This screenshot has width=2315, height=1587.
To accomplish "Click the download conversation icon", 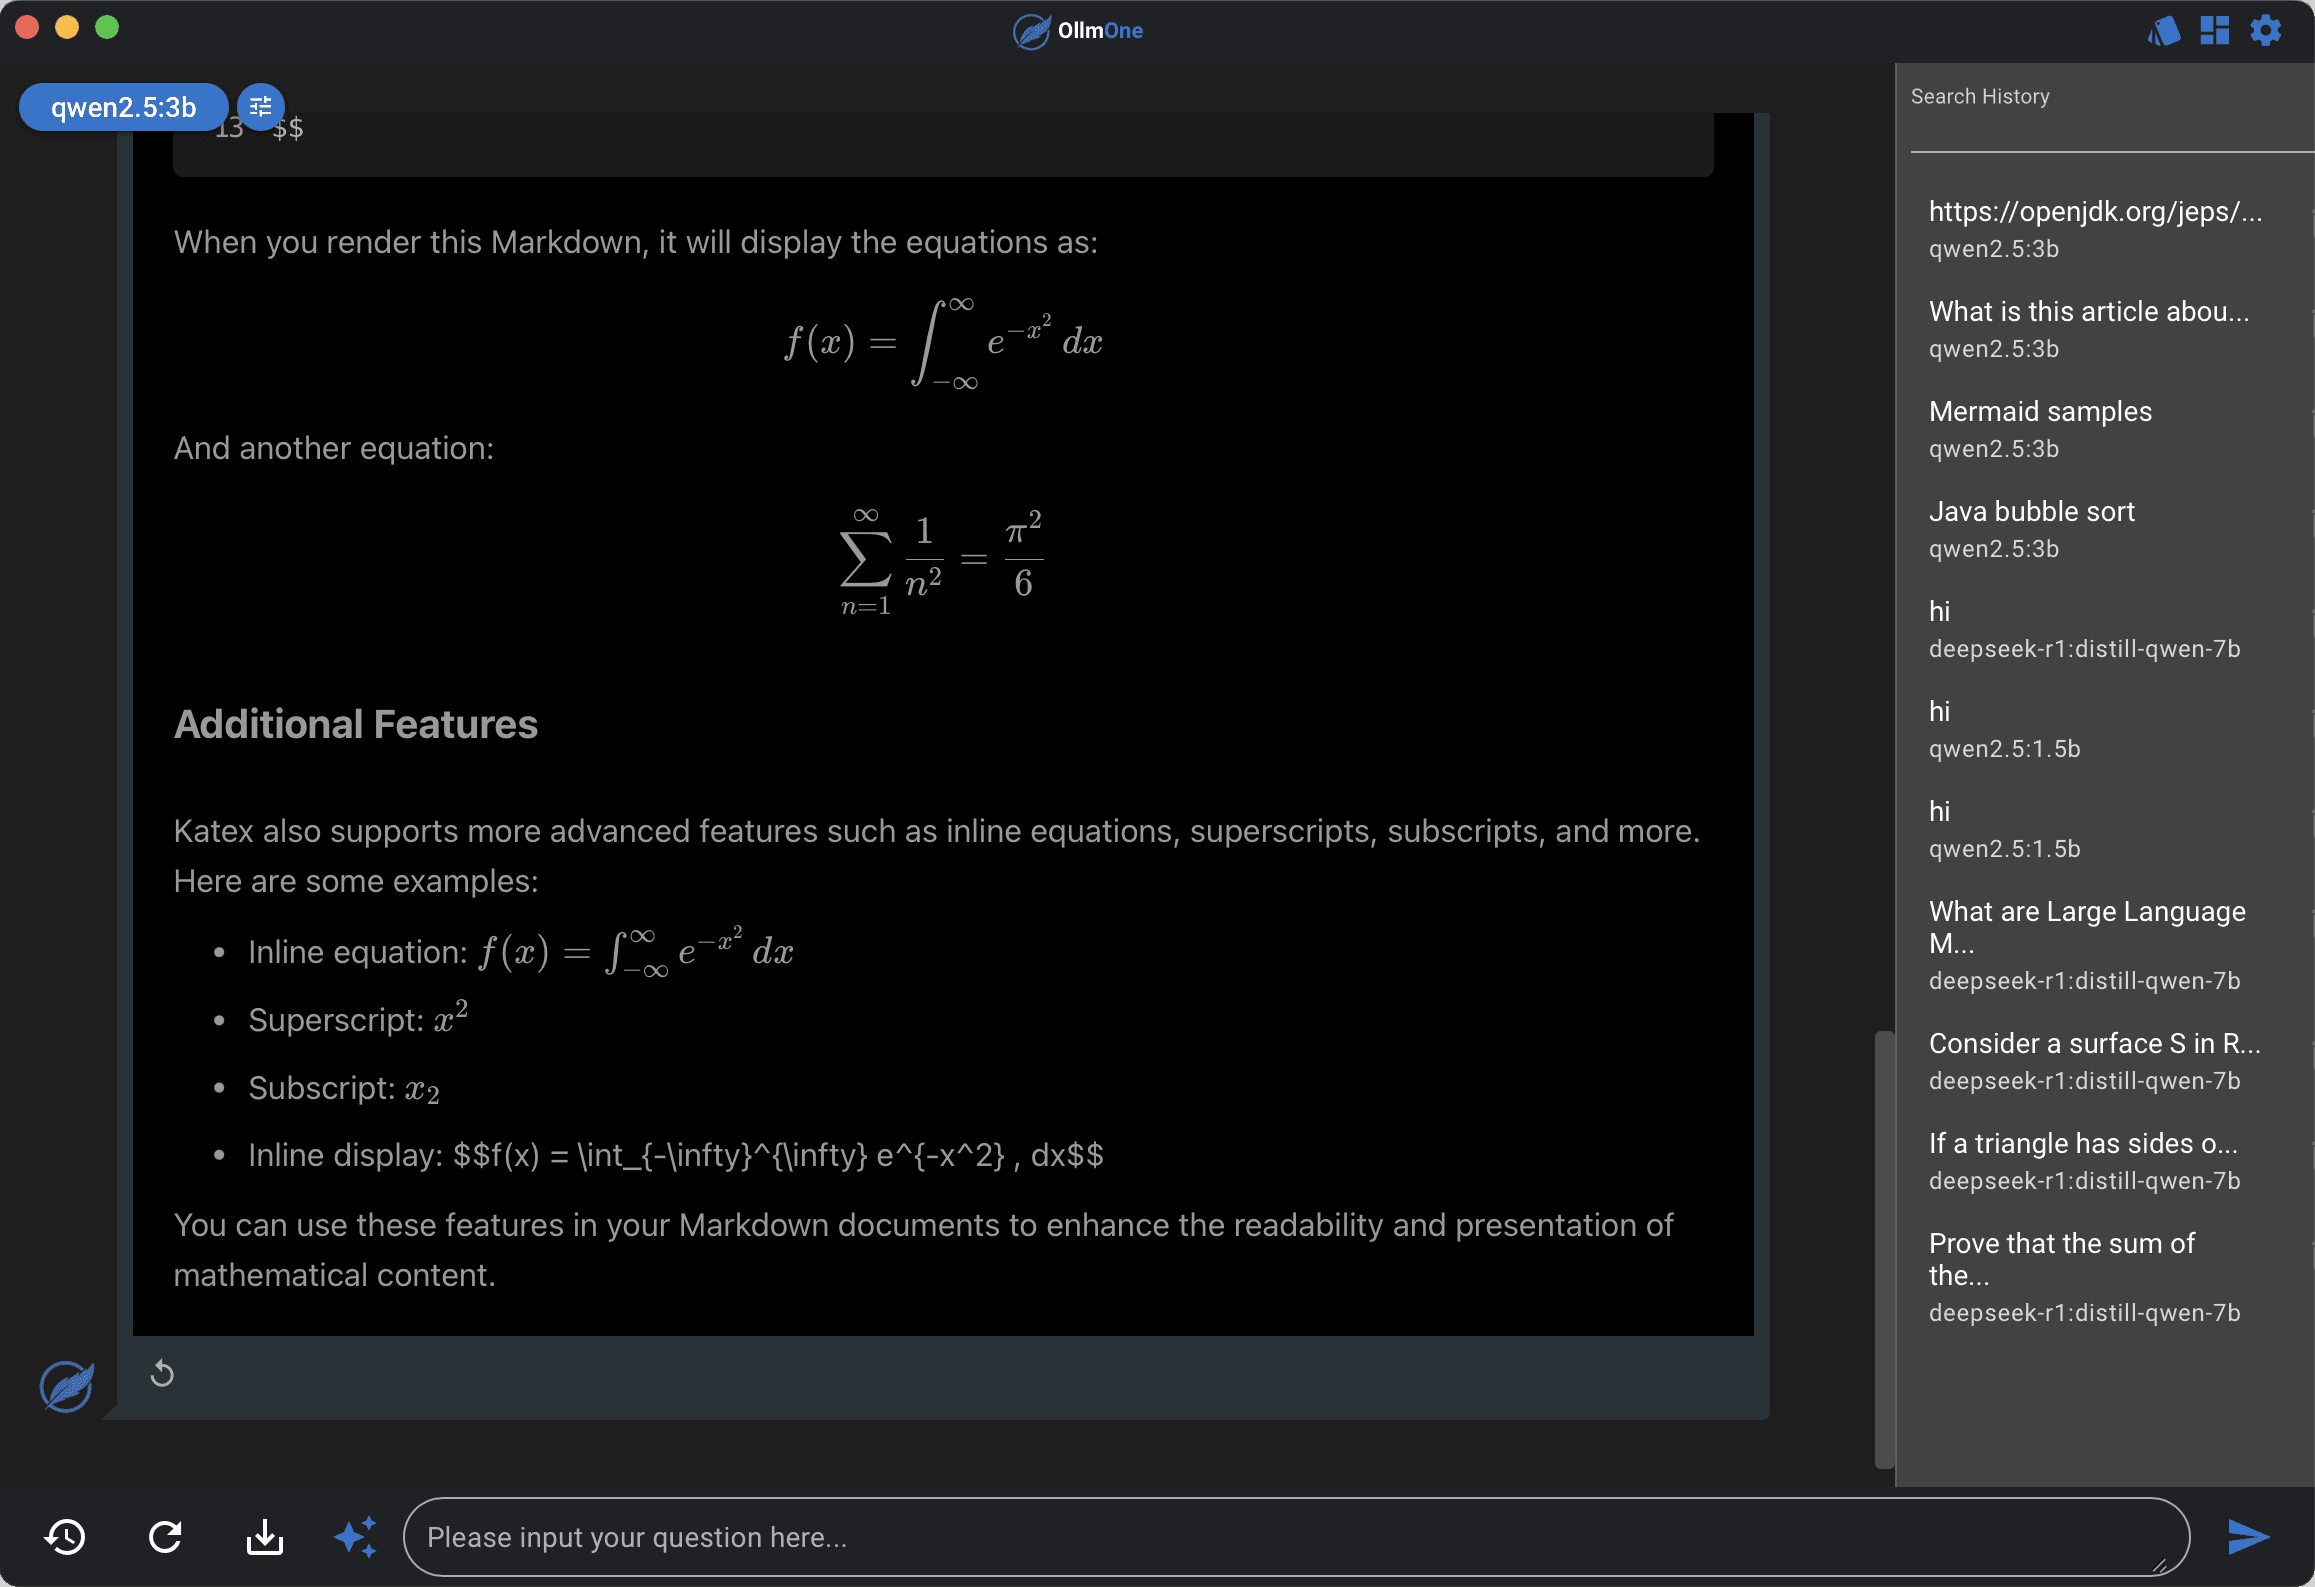I will pos(265,1537).
